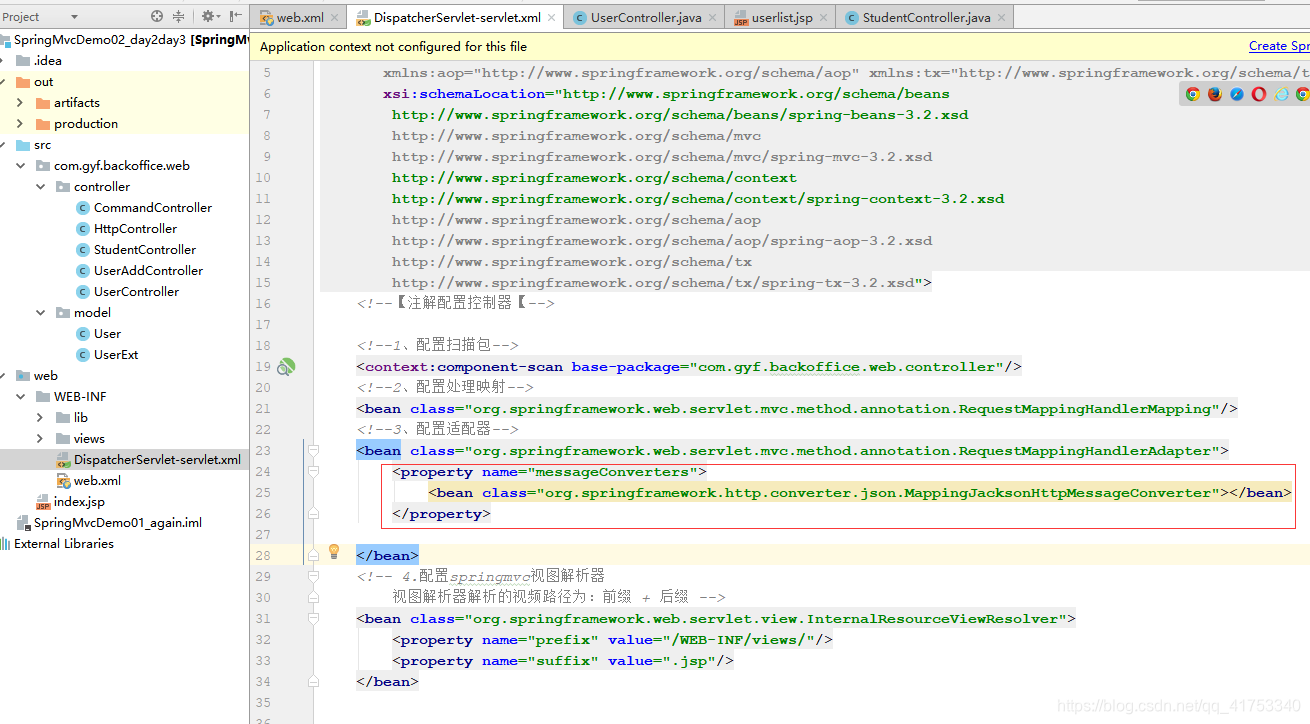The width and height of the screenshot is (1310, 724).
Task: Open the StudentController.java editor tab
Action: click(x=926, y=17)
